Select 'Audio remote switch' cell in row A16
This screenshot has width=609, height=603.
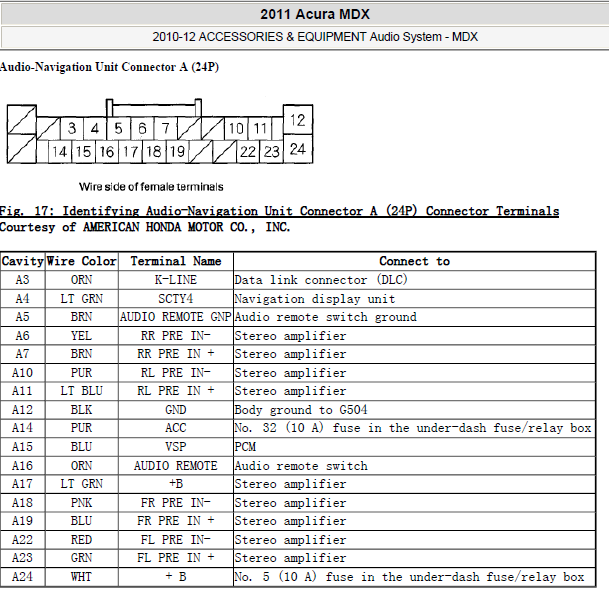[414, 466]
